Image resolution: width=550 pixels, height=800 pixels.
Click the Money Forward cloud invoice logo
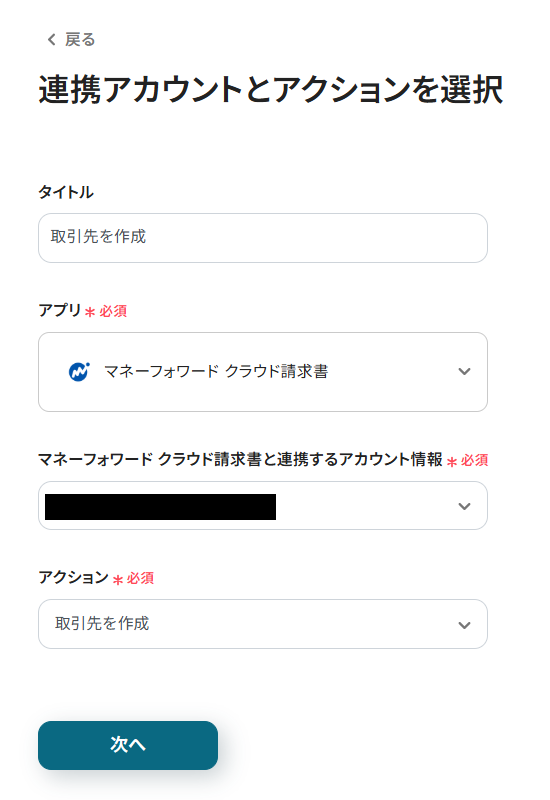click(x=79, y=371)
